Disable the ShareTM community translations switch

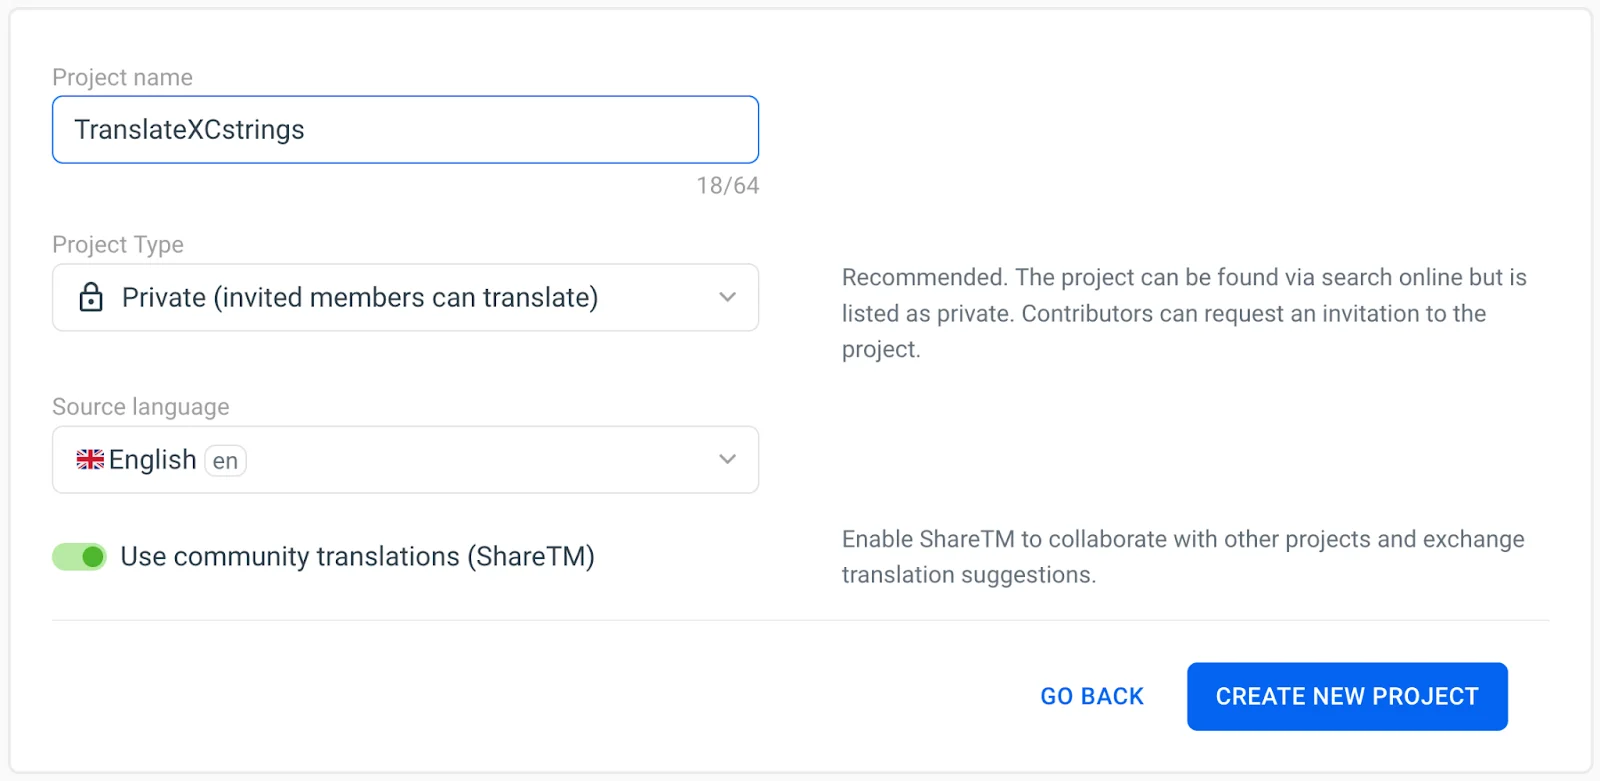click(x=80, y=557)
